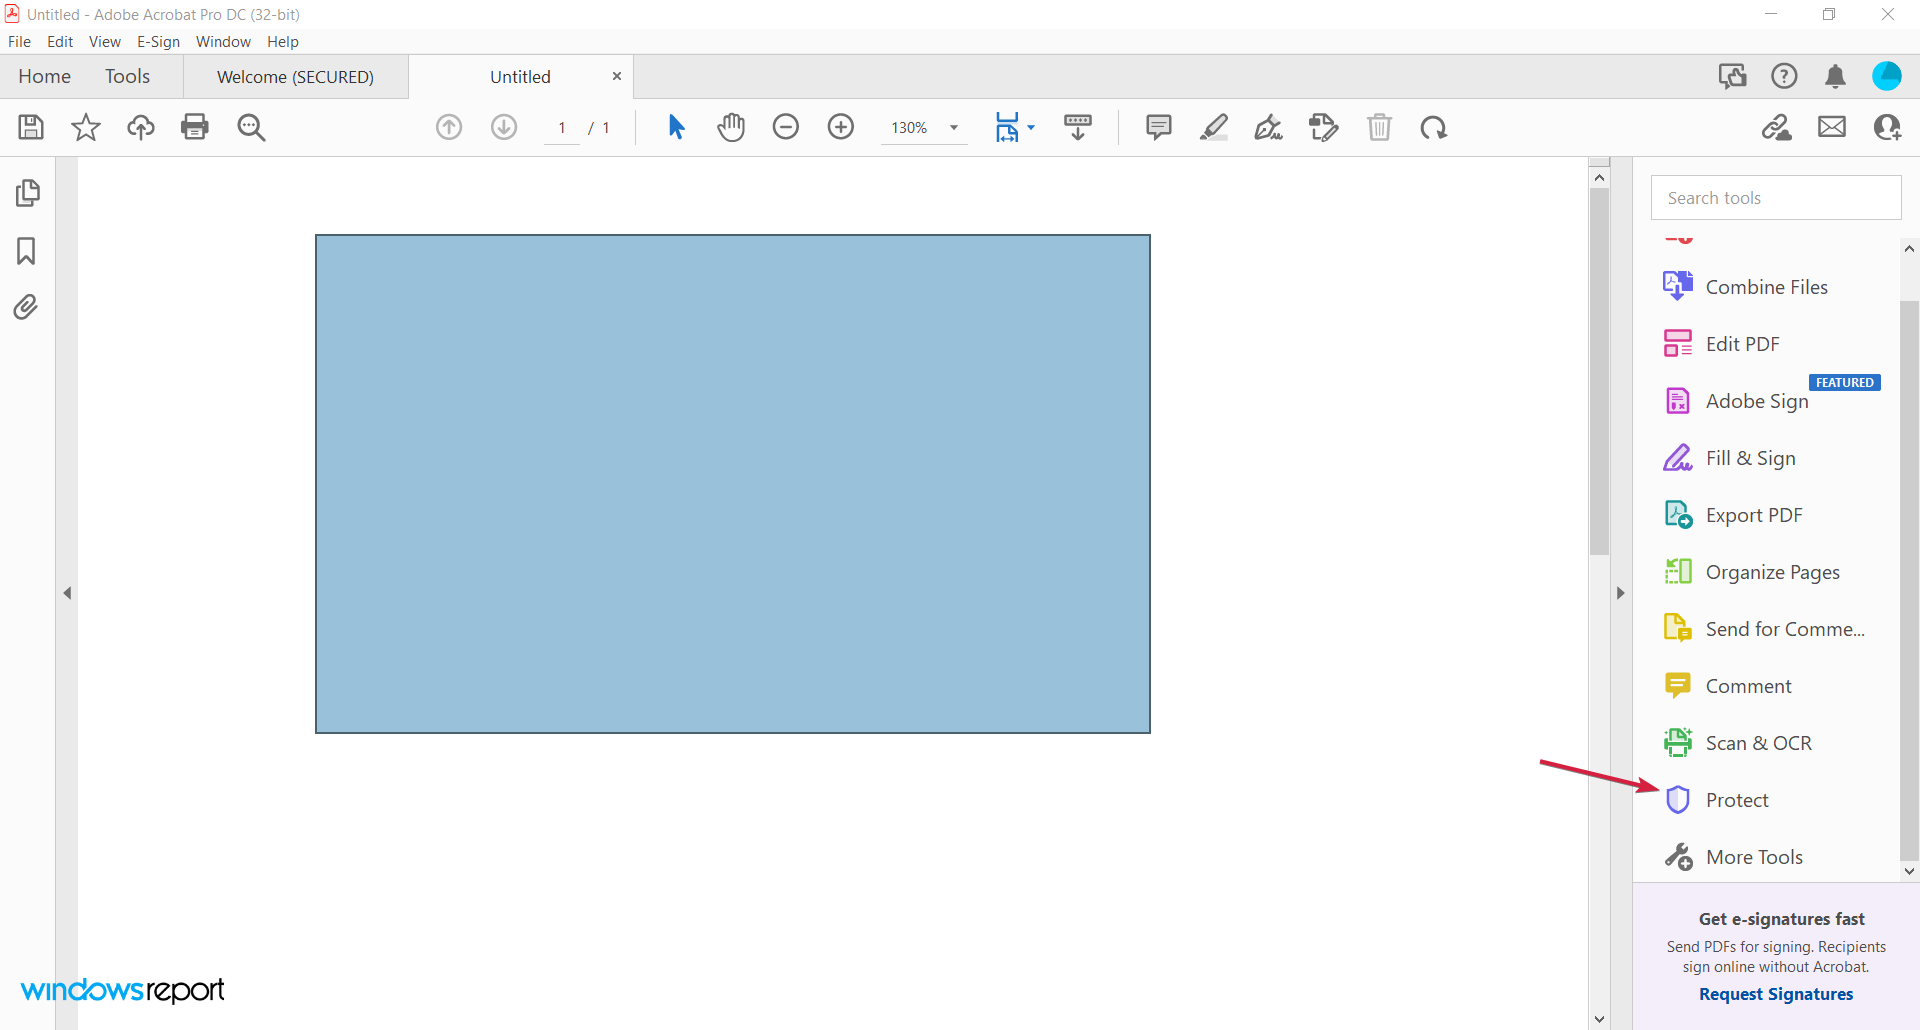This screenshot has height=1030, width=1920.
Task: Open the E-Sign menu
Action: point(158,42)
